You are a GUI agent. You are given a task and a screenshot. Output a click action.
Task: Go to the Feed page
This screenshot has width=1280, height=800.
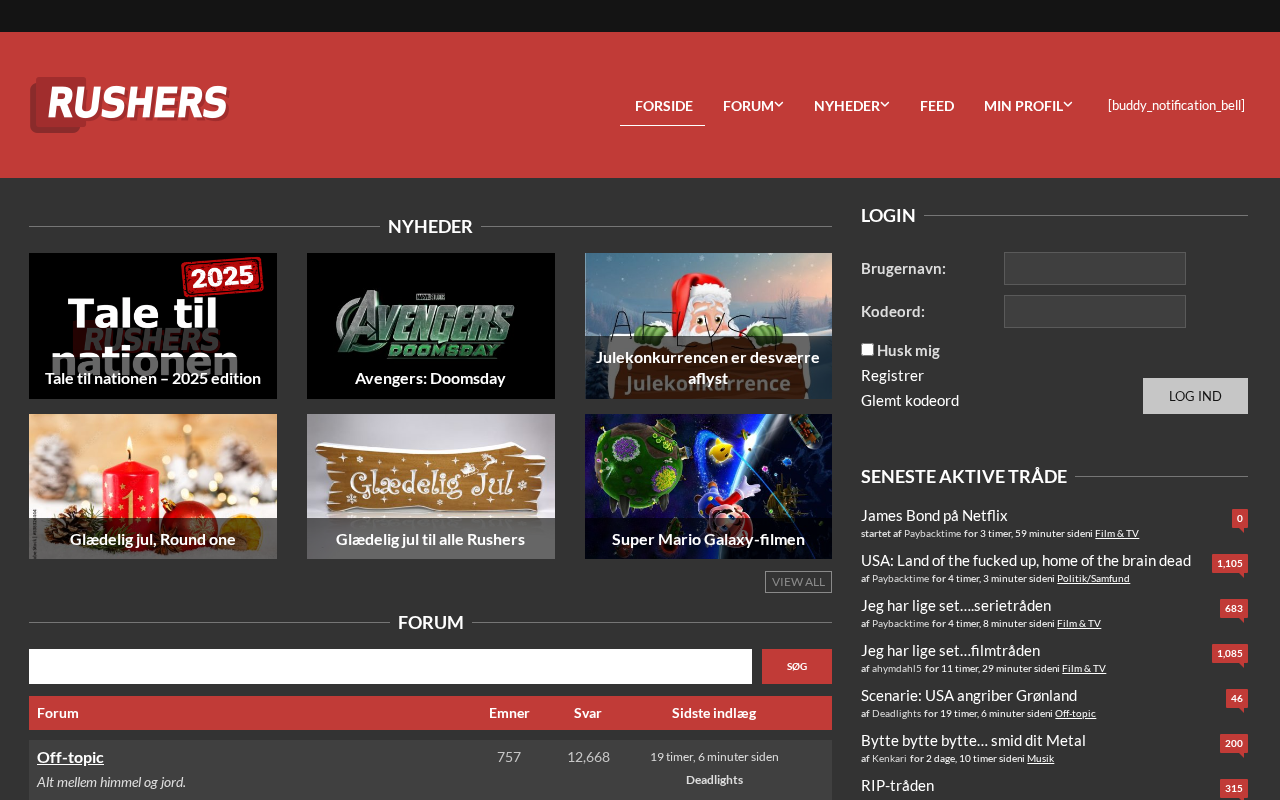coord(937,105)
